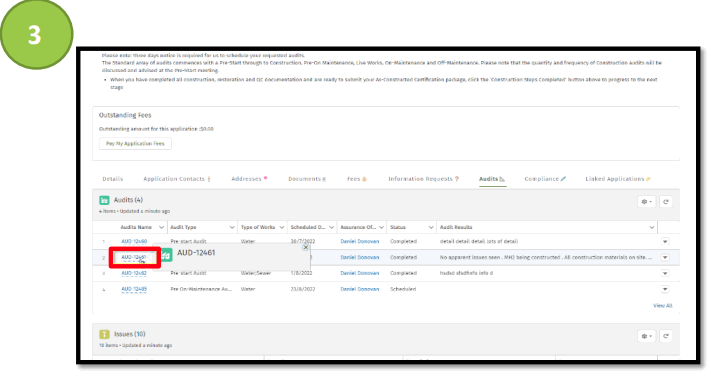Close the AUD-12461 hover popup

coord(306,247)
